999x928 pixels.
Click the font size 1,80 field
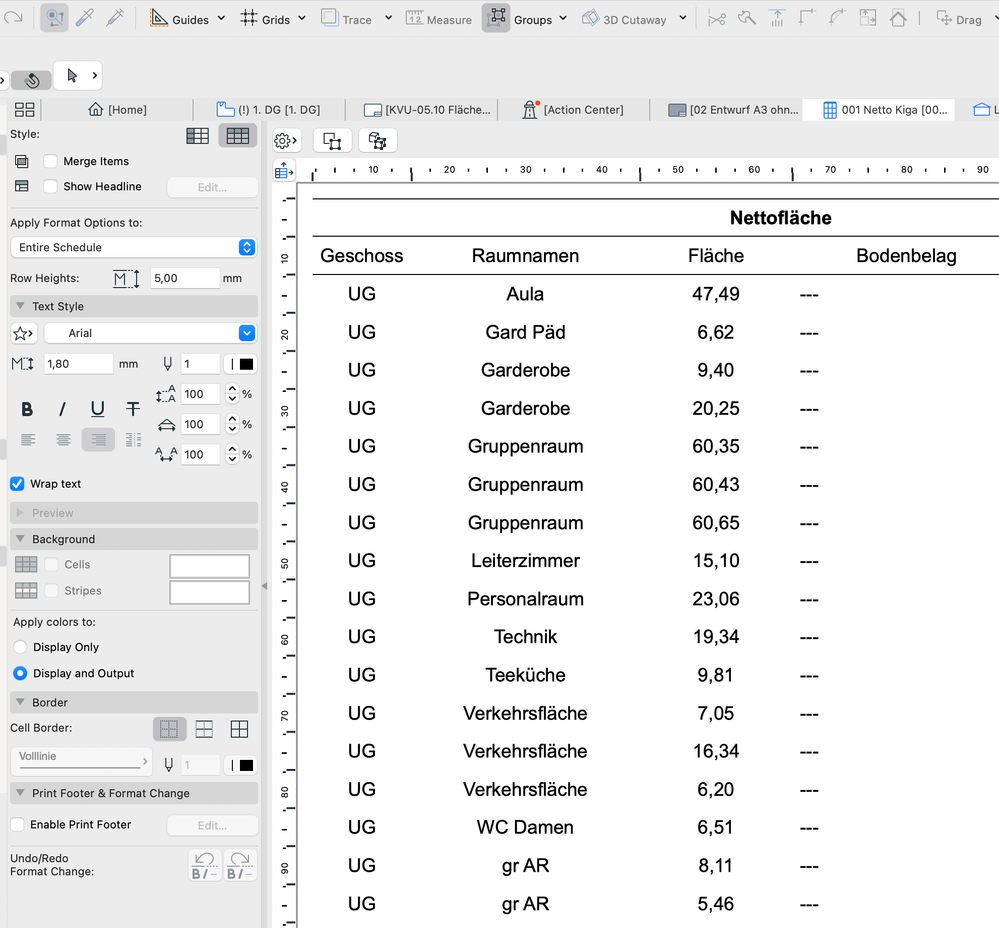click(78, 364)
